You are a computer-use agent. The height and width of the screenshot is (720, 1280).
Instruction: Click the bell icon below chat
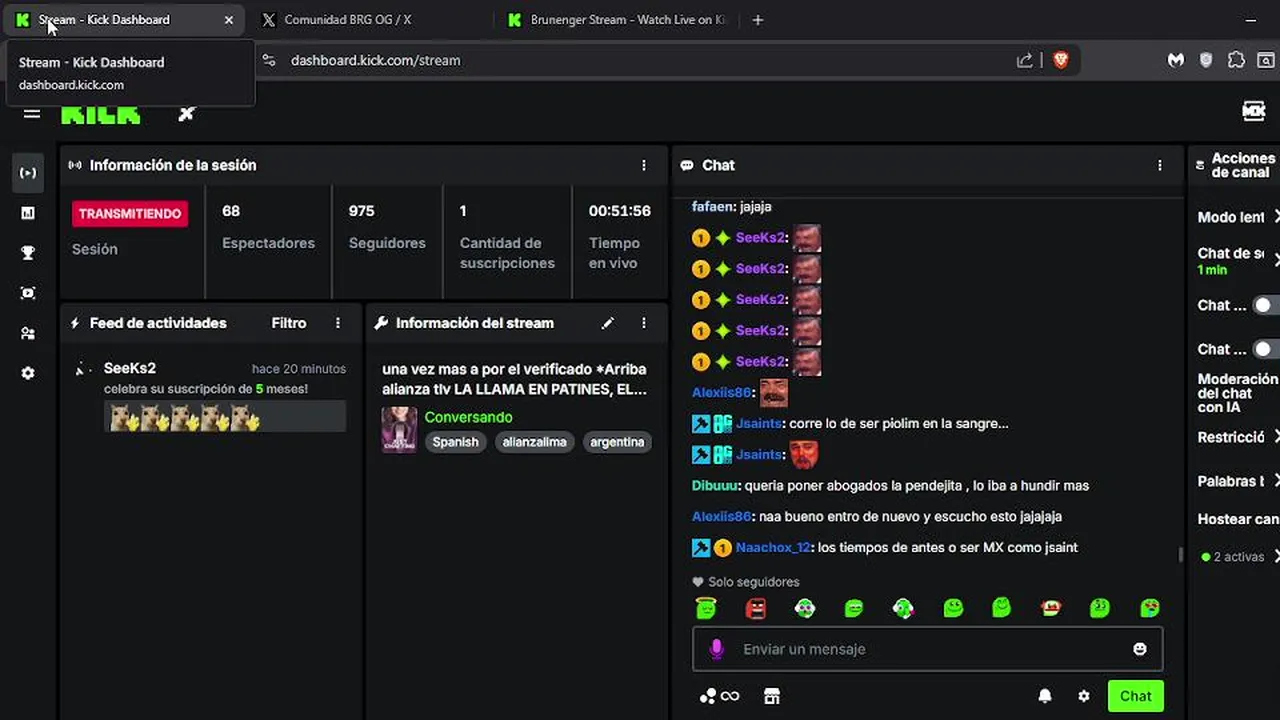(x=1045, y=696)
